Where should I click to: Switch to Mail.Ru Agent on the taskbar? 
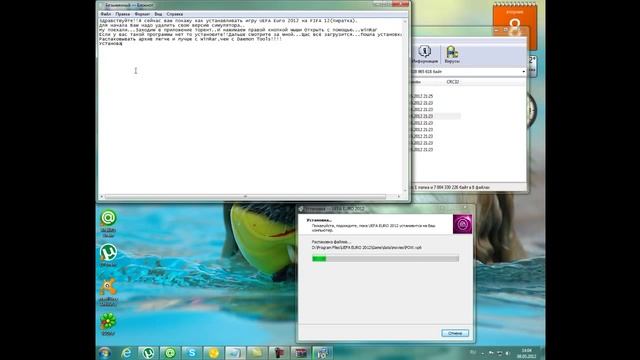pos(169,353)
